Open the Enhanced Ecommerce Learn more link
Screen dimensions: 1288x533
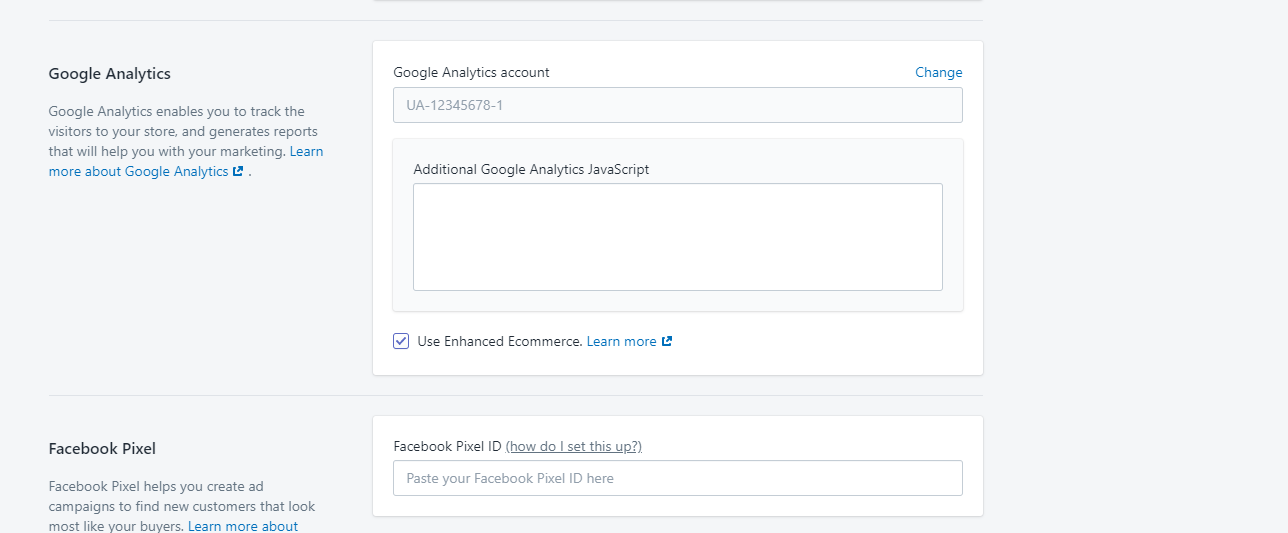pos(622,341)
